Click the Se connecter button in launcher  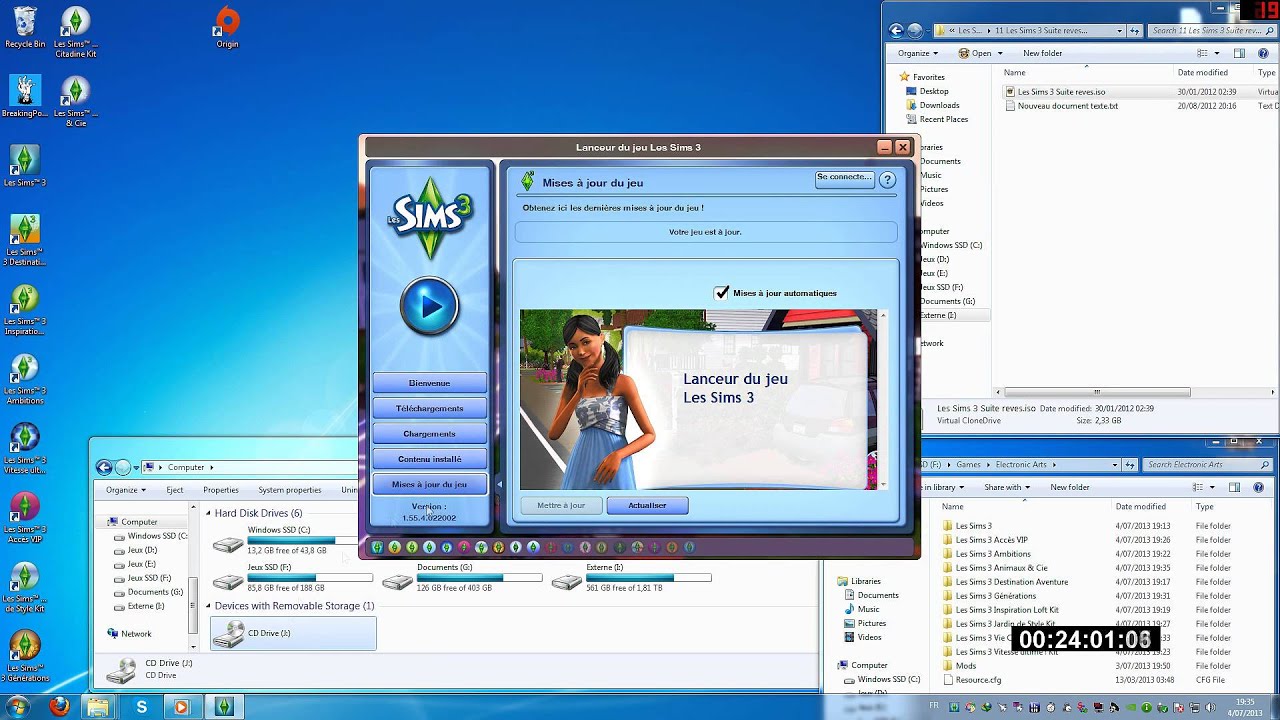point(844,180)
